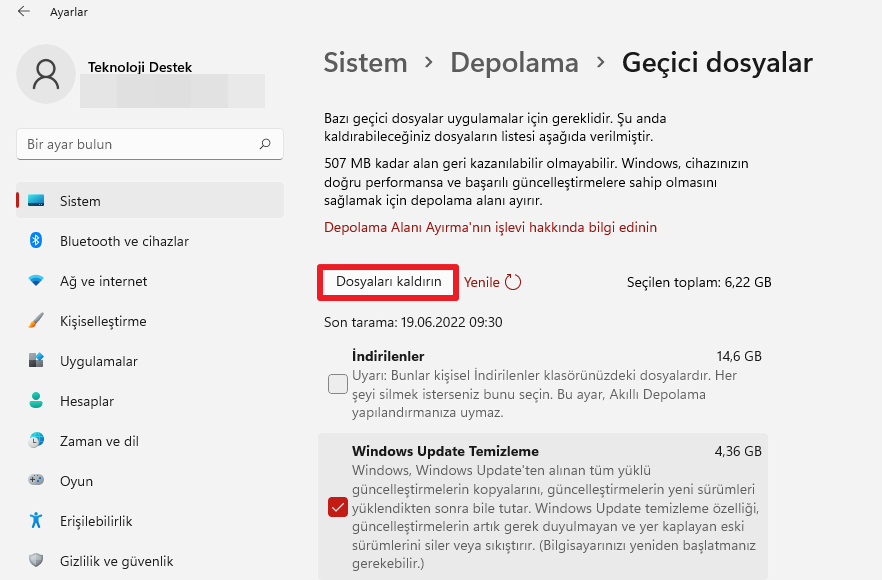Viewport: 882px width, 580px height.
Task: Click the back arrow next to Ayarlar
Action: point(22,12)
